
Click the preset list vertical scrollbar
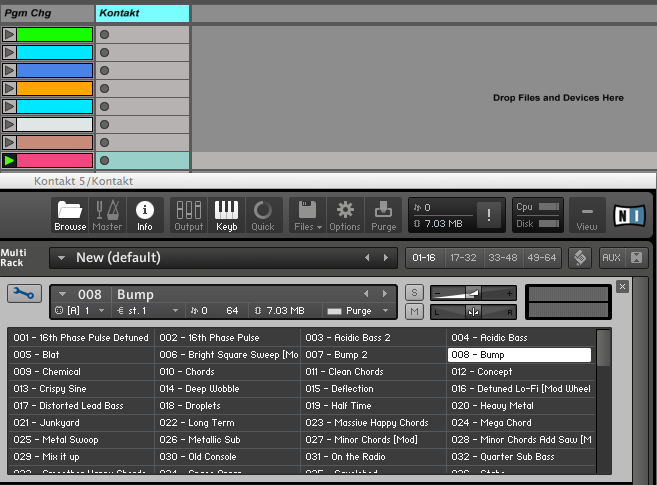(x=603, y=350)
